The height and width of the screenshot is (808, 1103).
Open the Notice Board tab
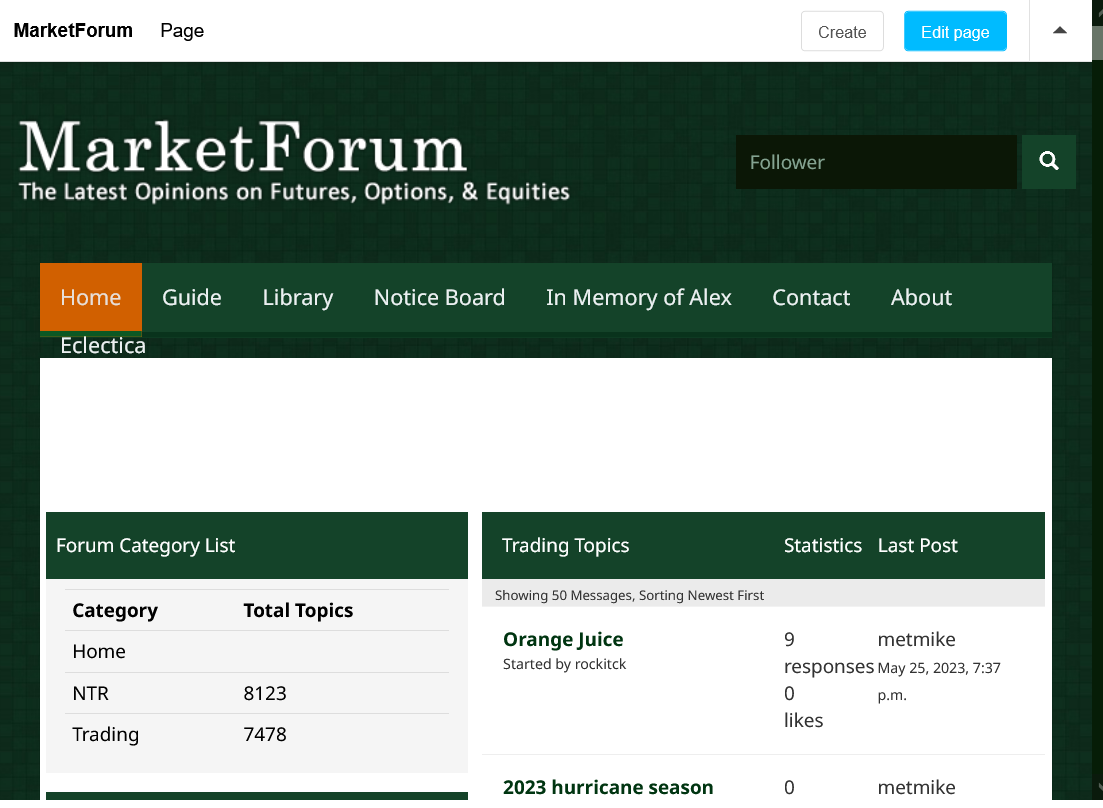(439, 297)
